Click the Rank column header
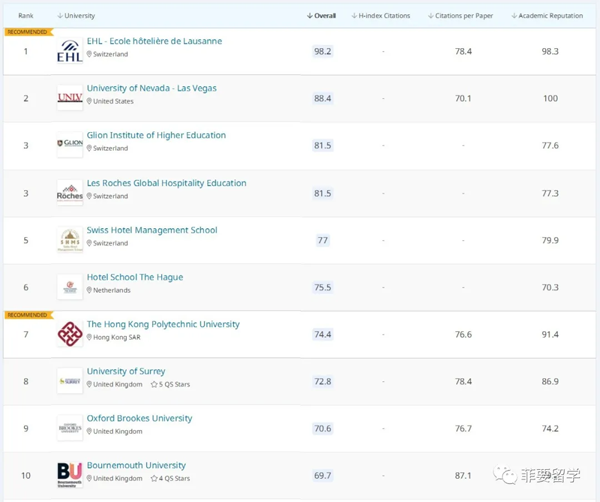This screenshot has height=502, width=600. pos(26,16)
